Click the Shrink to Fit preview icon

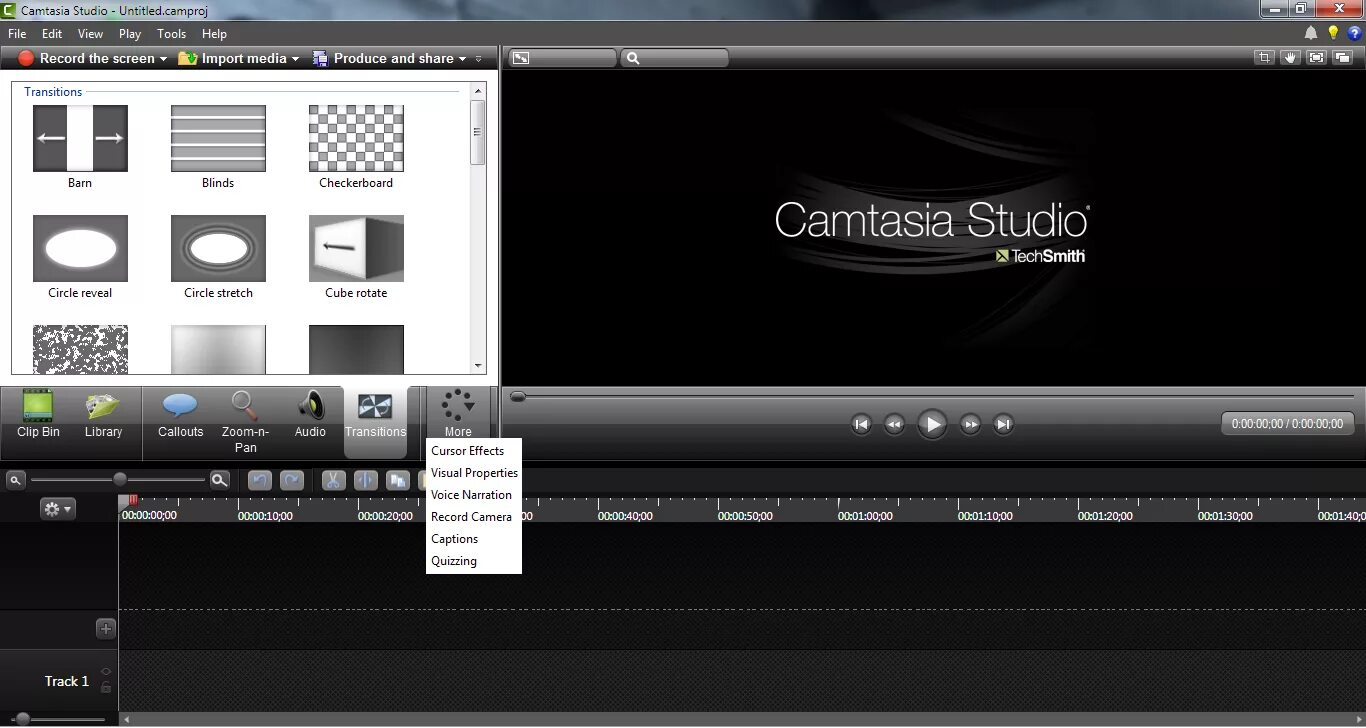coord(1315,58)
